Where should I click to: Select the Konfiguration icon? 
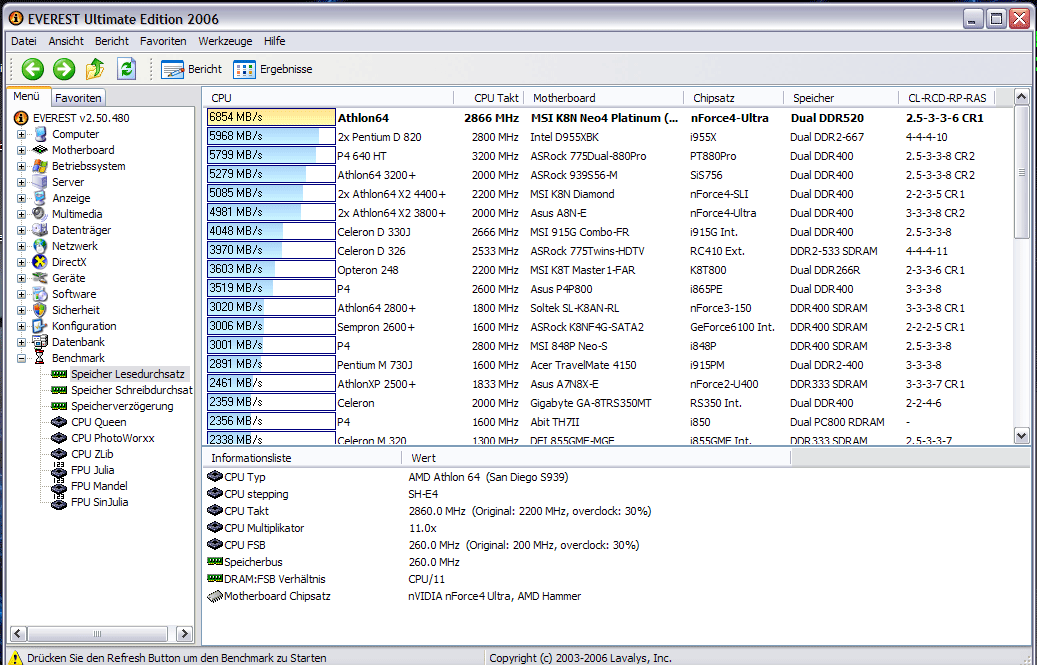40,326
